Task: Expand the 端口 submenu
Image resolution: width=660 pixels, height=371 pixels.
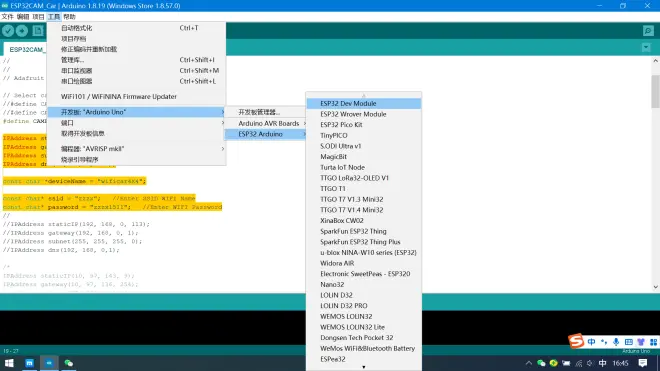Action: 136,123
